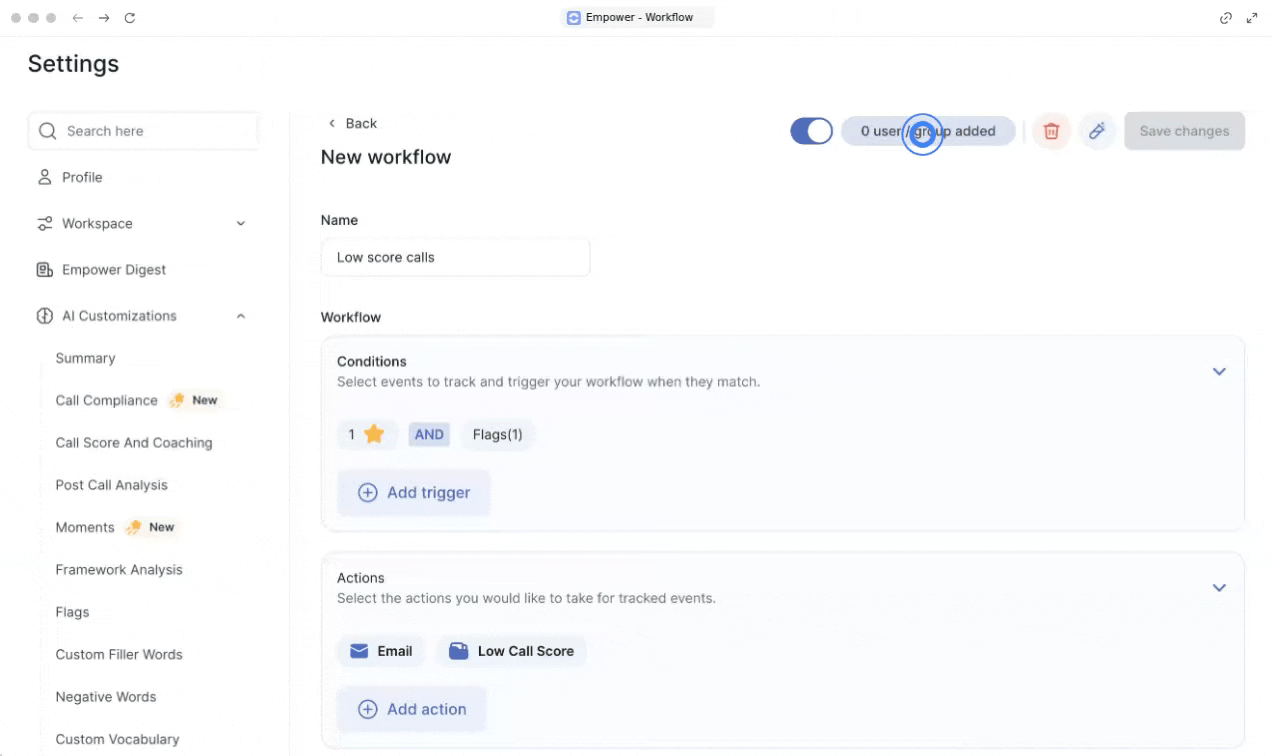Click the copy link icon in title bar
Viewport: 1274px width, 756px height.
(1226, 18)
